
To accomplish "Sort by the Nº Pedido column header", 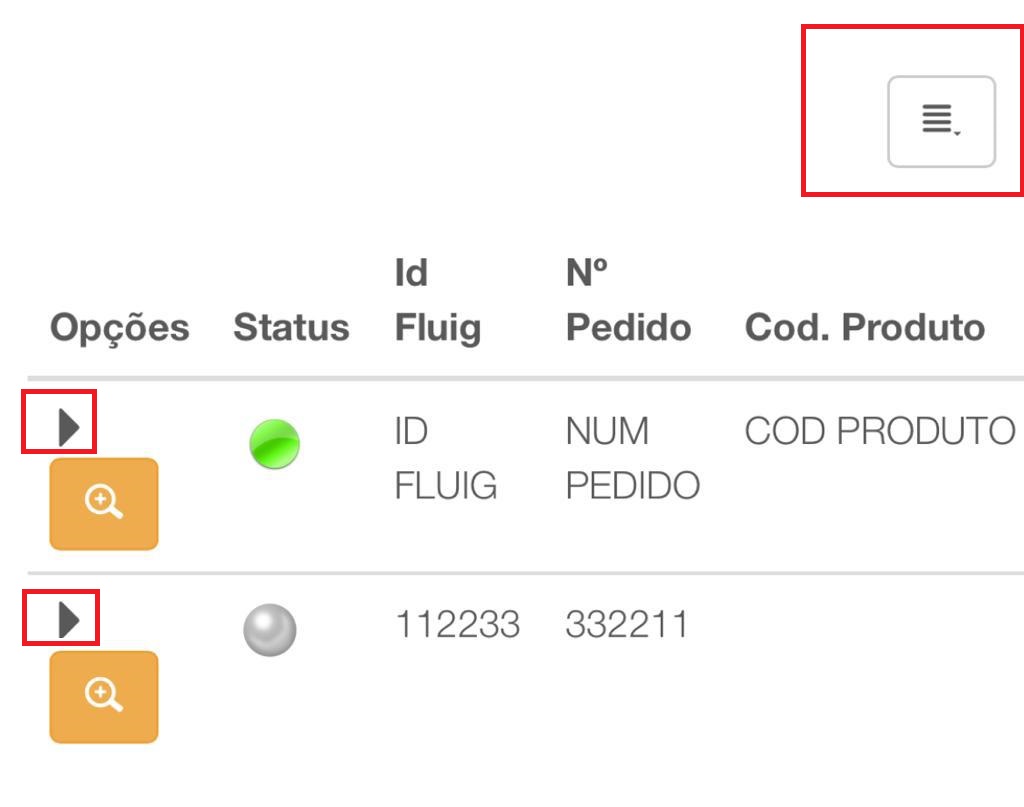I will pyautogui.click(x=628, y=300).
